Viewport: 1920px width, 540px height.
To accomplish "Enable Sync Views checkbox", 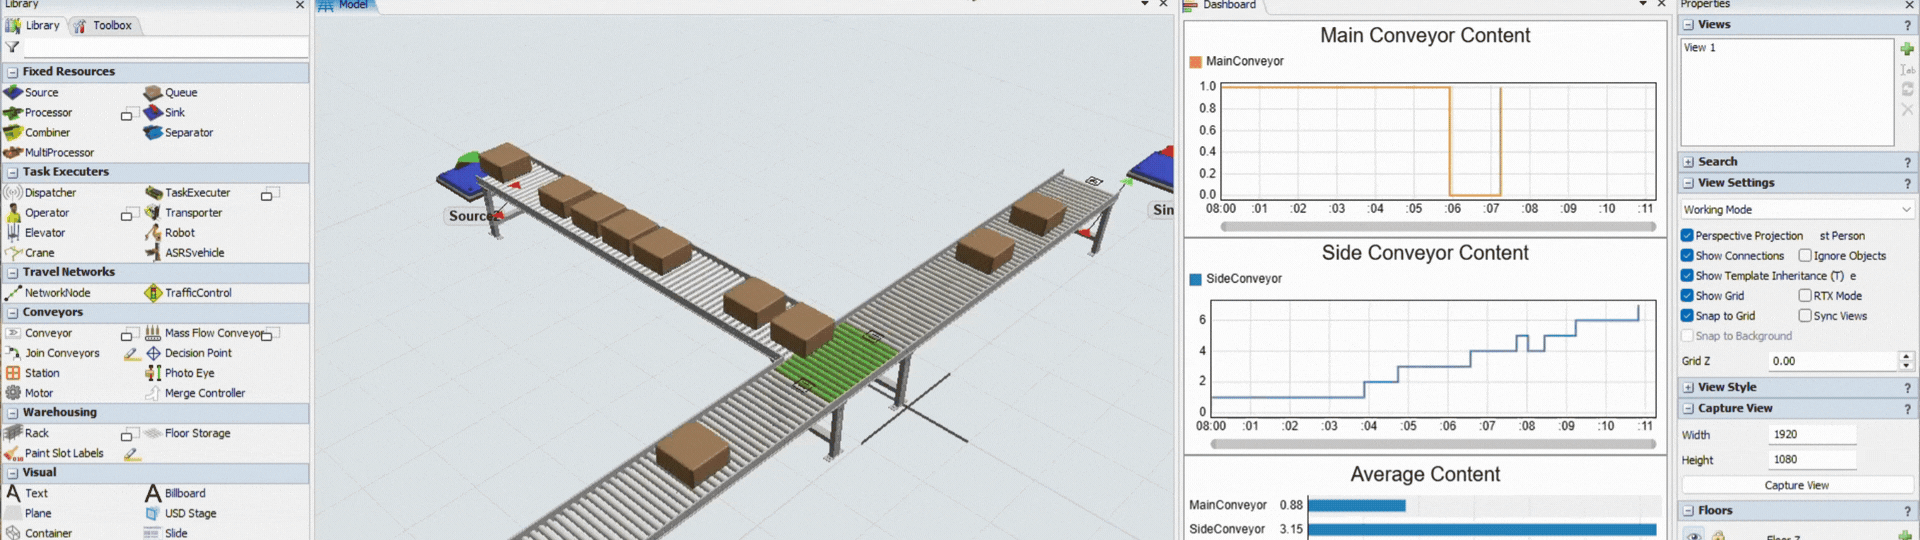I will pos(1805,316).
